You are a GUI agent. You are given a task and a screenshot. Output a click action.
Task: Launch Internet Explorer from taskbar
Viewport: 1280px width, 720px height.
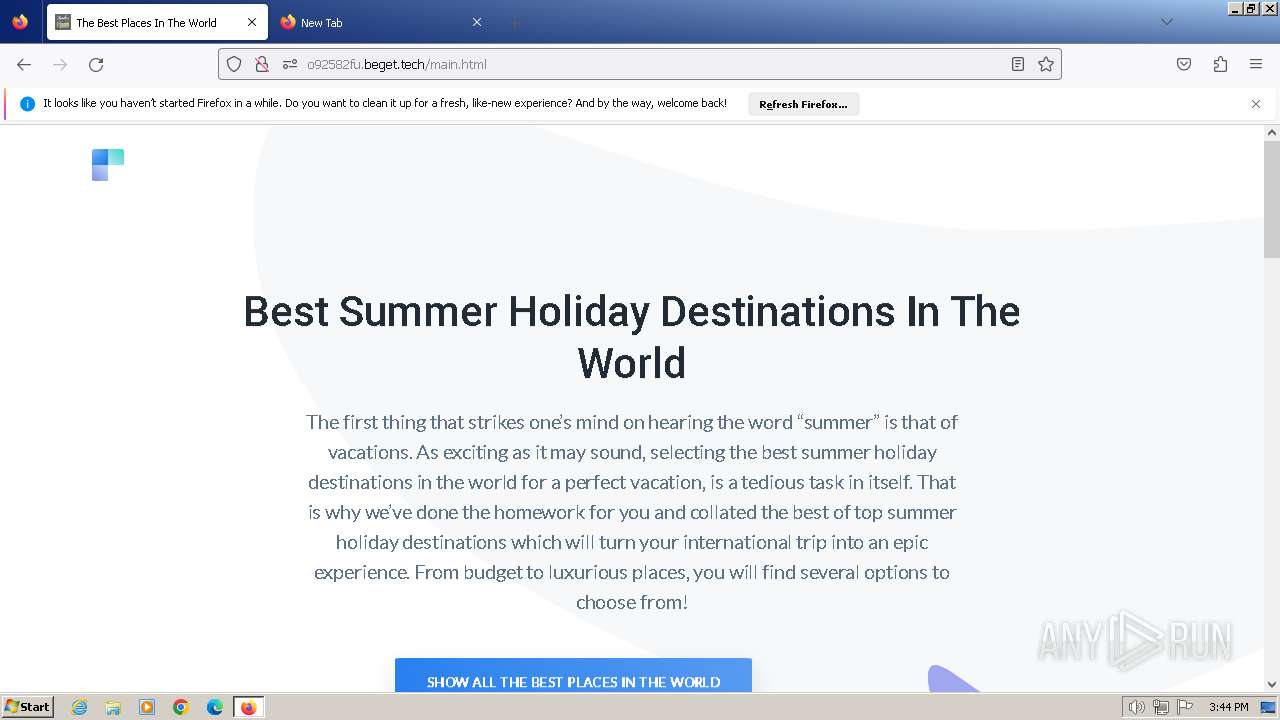80,707
